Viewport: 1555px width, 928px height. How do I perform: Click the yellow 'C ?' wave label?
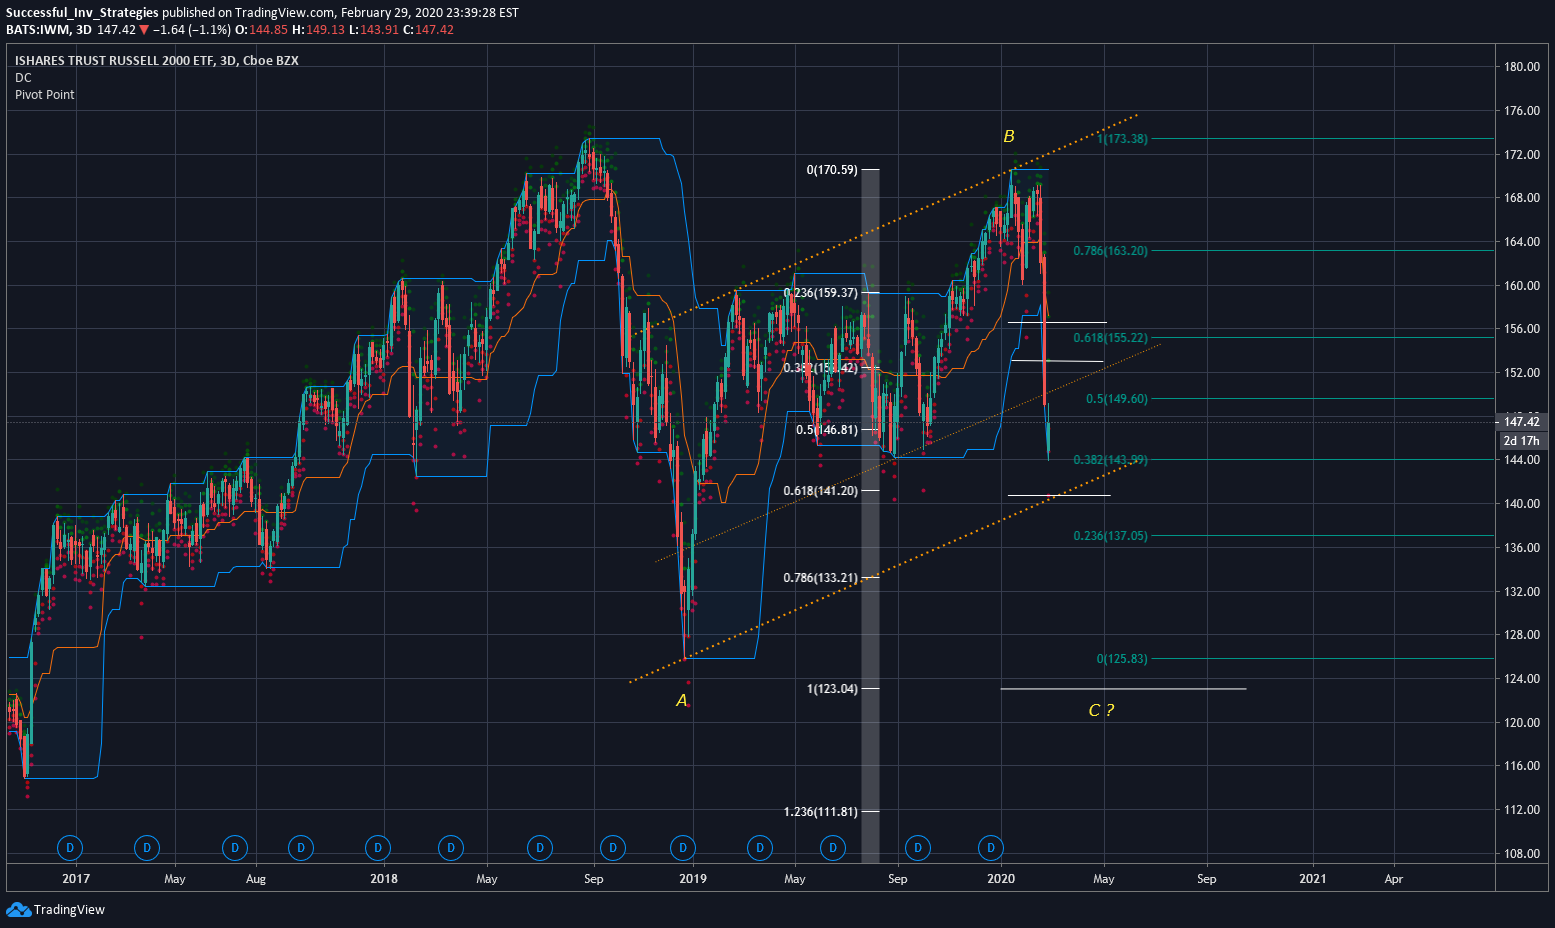(x=1101, y=710)
